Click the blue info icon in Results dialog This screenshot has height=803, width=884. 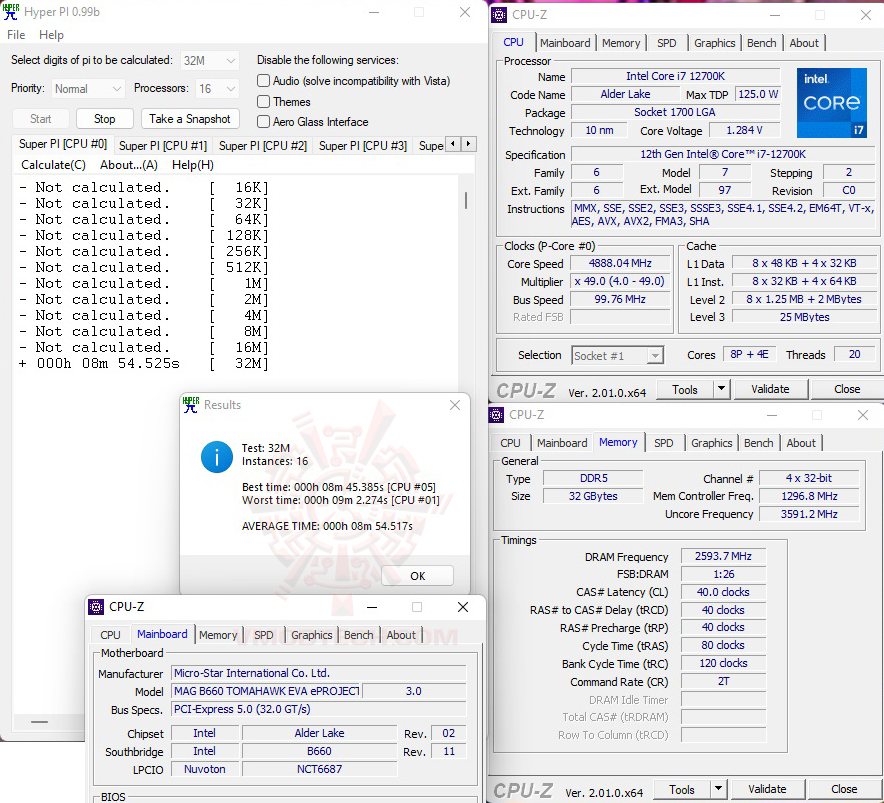[x=216, y=457]
